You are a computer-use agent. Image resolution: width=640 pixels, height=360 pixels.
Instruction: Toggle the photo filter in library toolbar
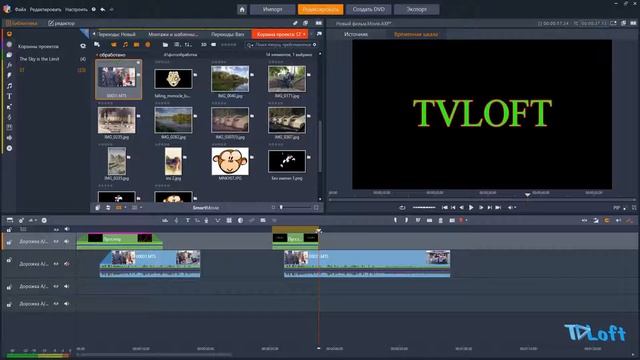coord(136,44)
